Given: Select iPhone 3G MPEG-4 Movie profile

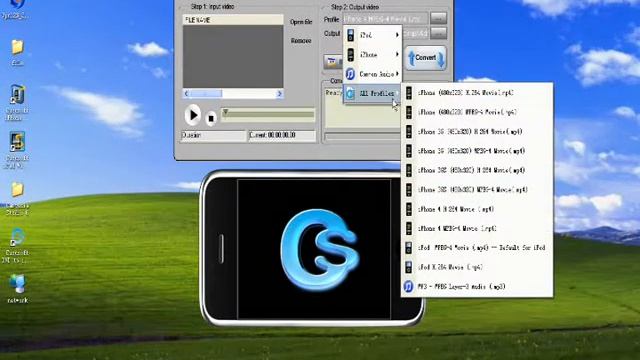Looking at the screenshot, I should click(477, 151).
